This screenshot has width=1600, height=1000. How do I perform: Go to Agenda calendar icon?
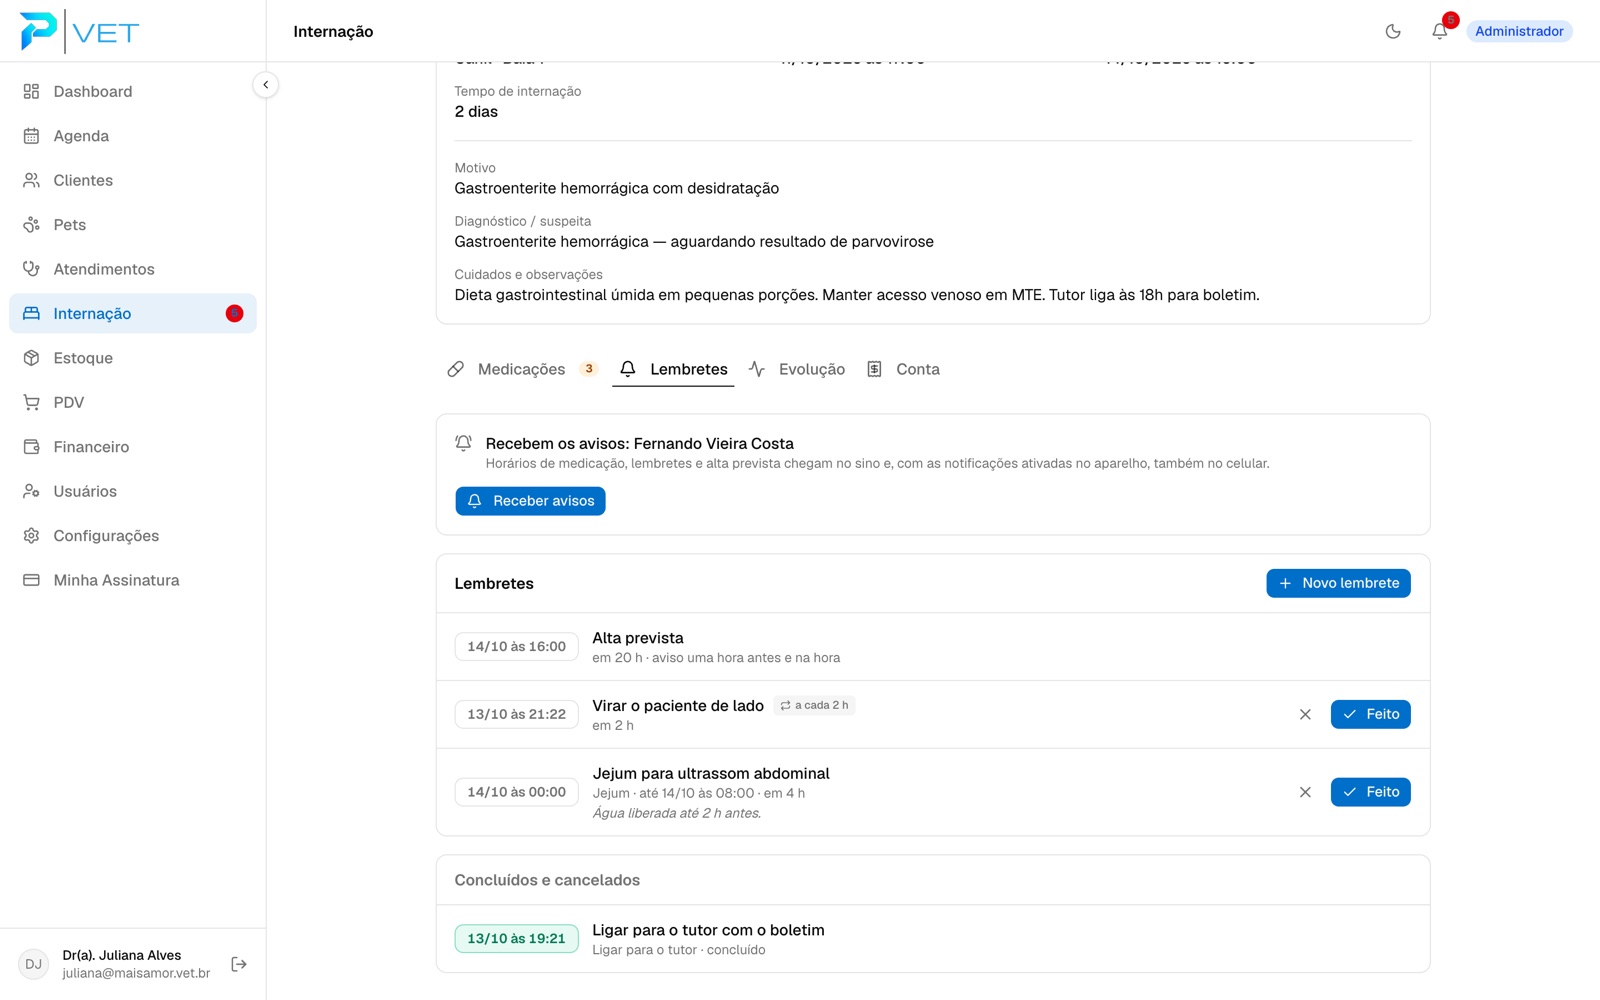[x=31, y=136]
